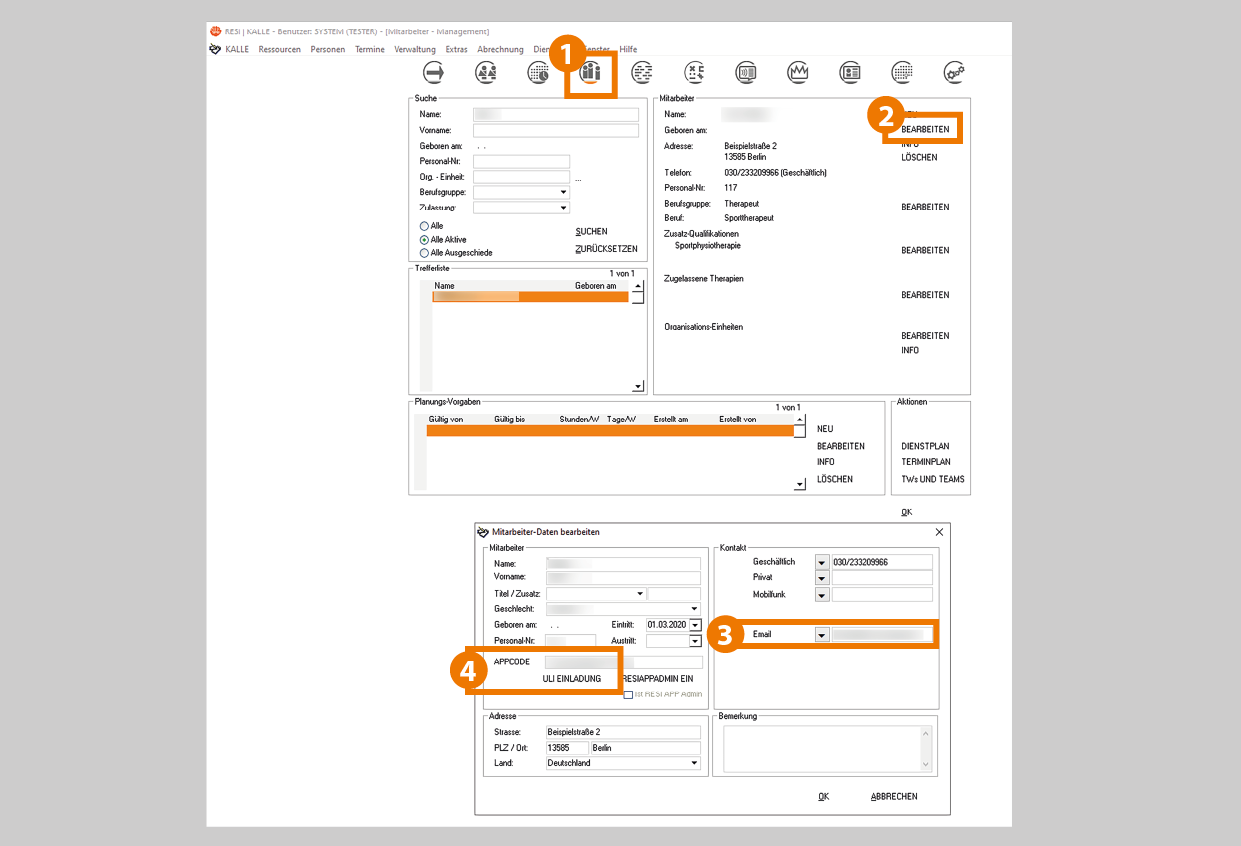Open the Land dropdown showing Deutschland

point(694,763)
